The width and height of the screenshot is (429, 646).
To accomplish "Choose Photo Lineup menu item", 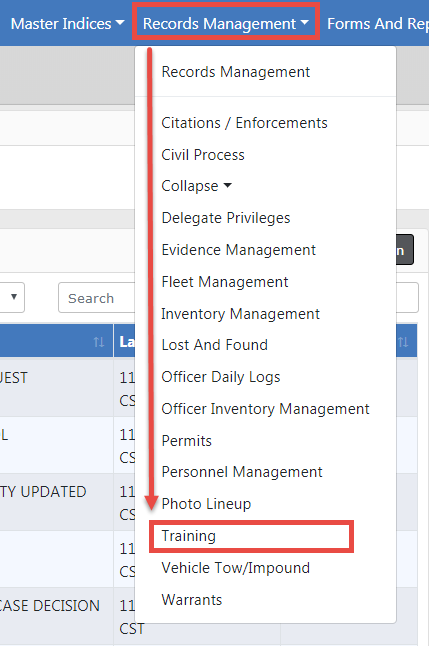I will [206, 504].
